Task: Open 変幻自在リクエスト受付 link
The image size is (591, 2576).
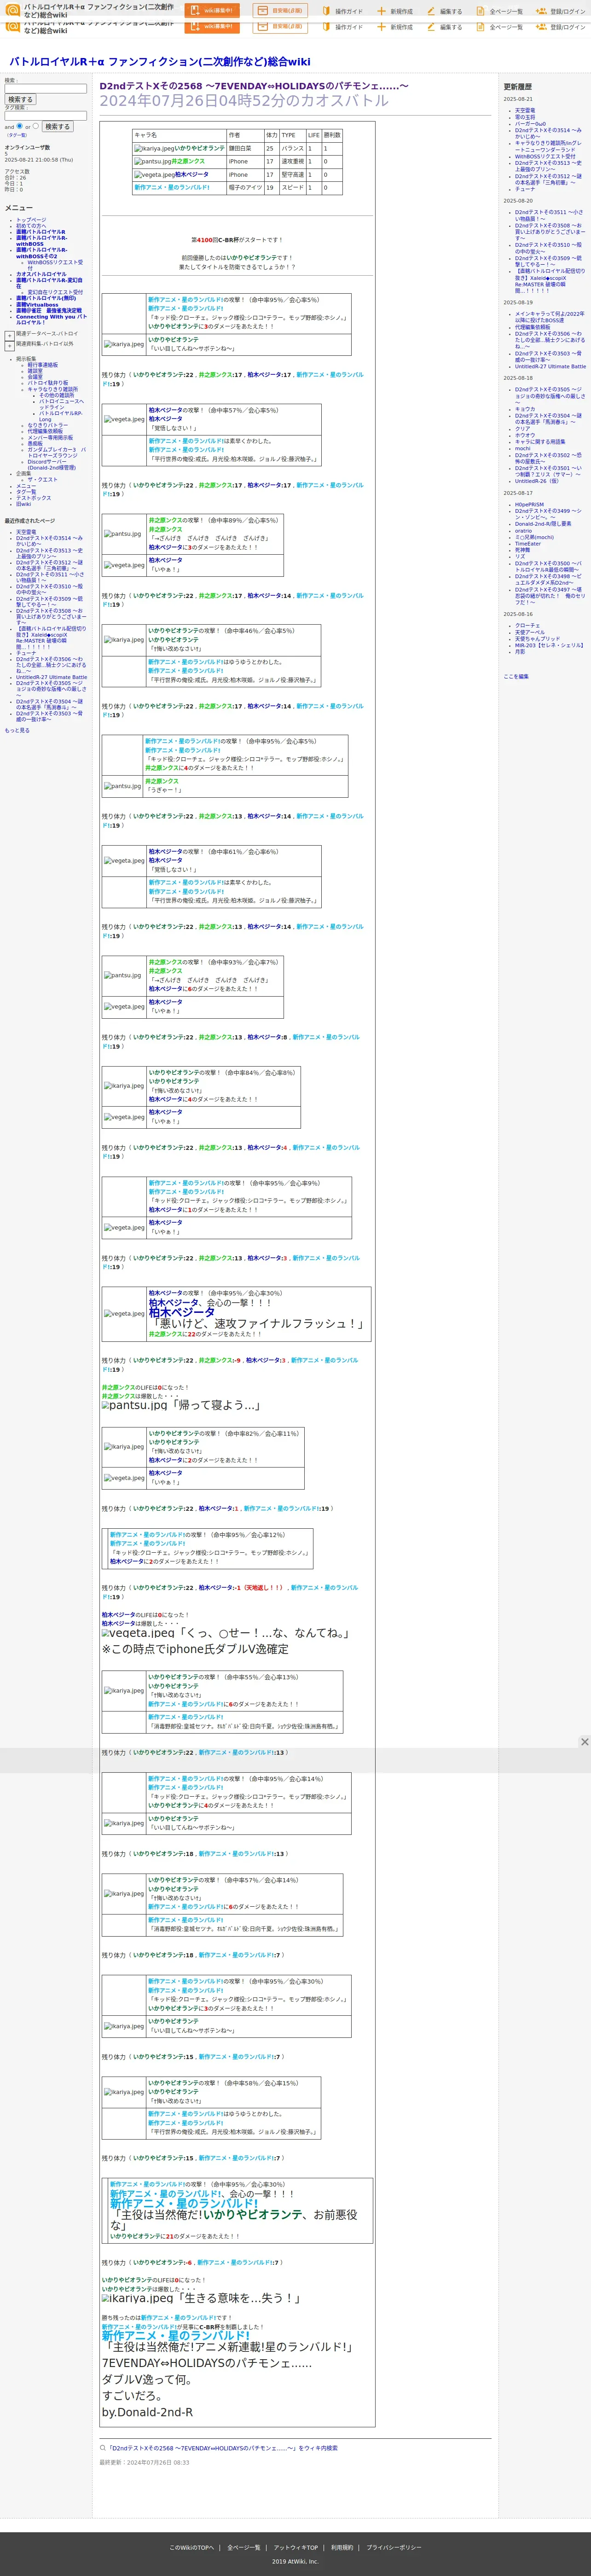Action: 55,292
